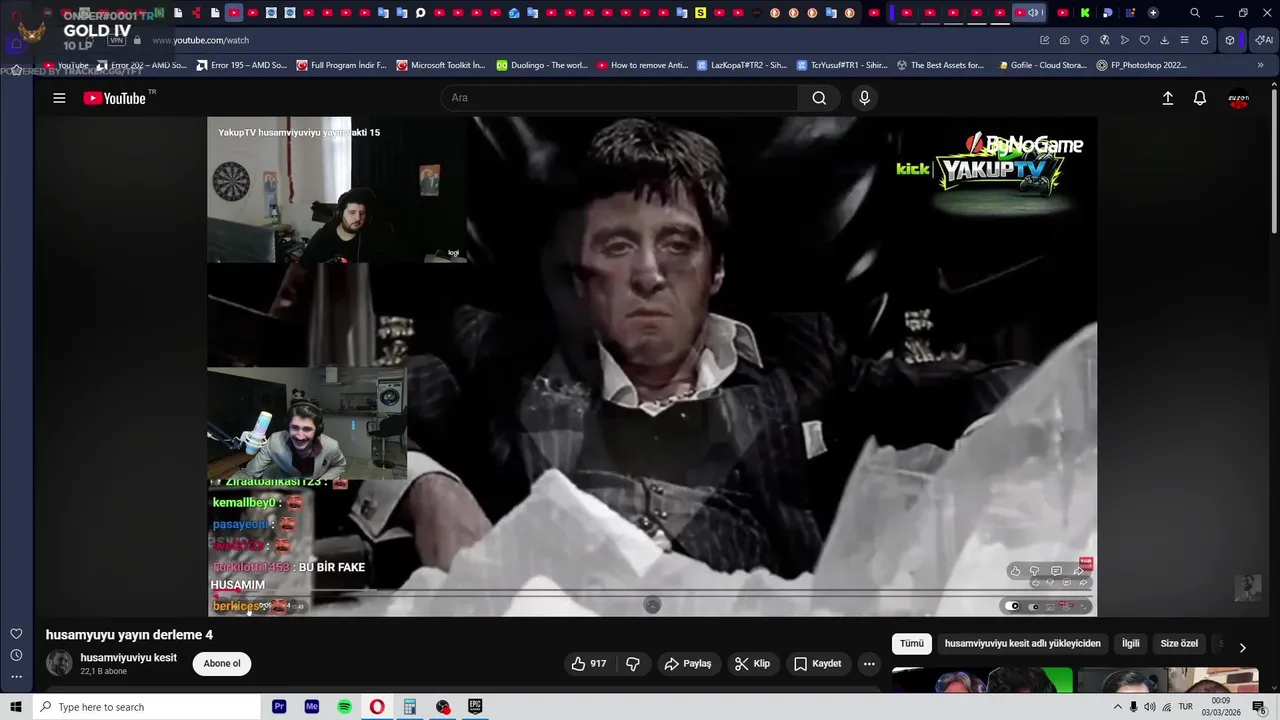Open the TcrYusuf#TR1 bookmark
The image size is (1280, 720).
pos(842,65)
